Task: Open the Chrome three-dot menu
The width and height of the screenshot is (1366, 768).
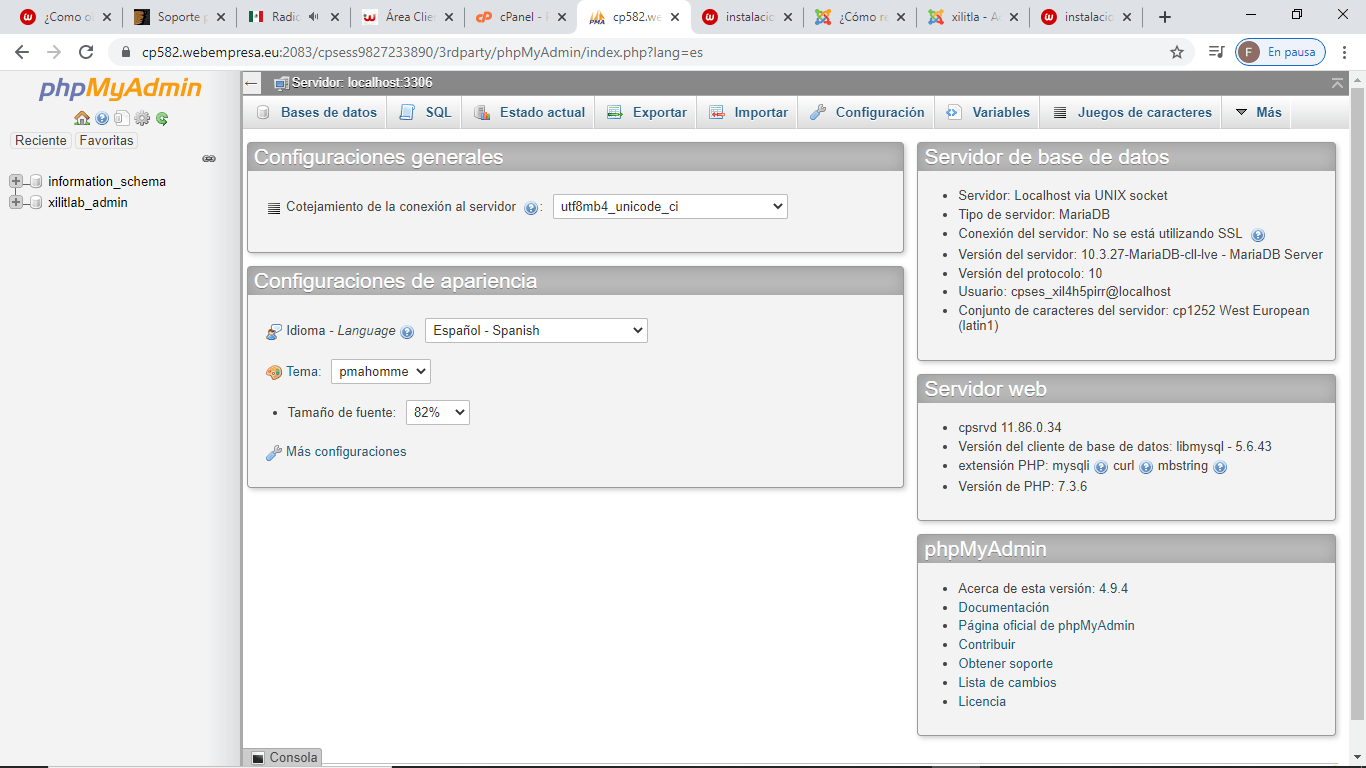Action: coord(1344,52)
